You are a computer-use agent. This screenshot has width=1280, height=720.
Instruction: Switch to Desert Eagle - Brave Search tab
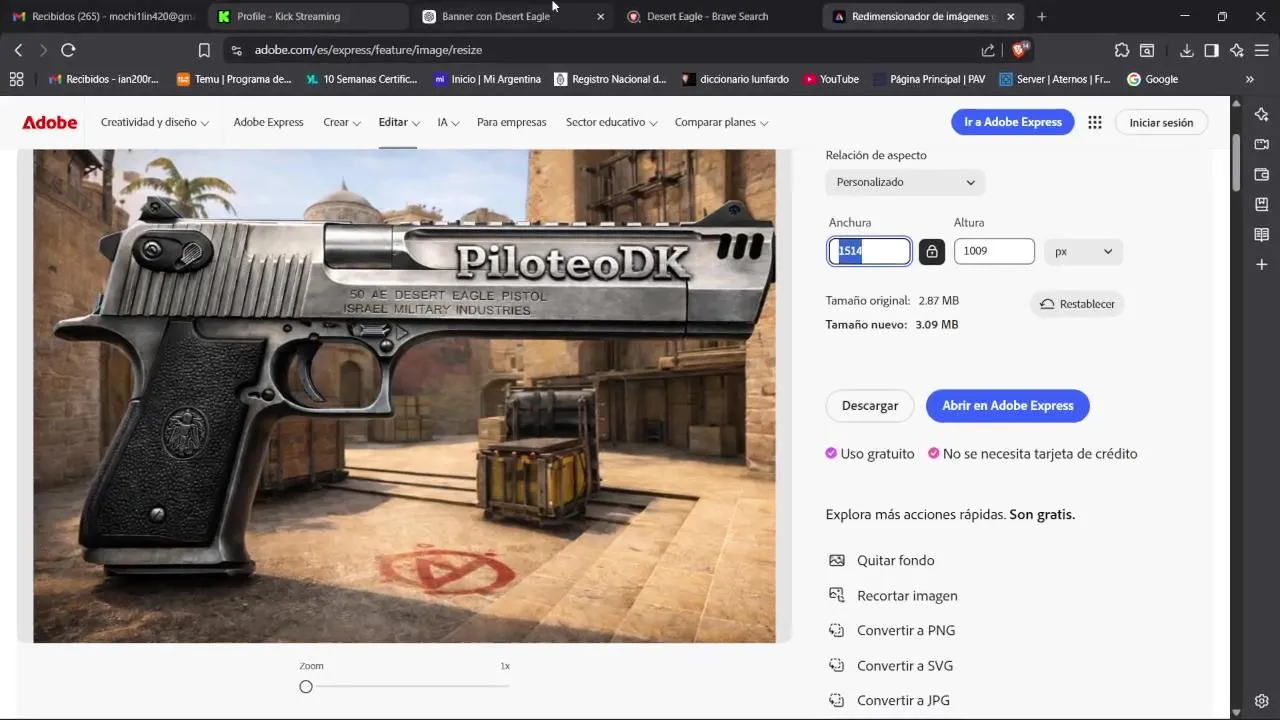pyautogui.click(x=718, y=17)
